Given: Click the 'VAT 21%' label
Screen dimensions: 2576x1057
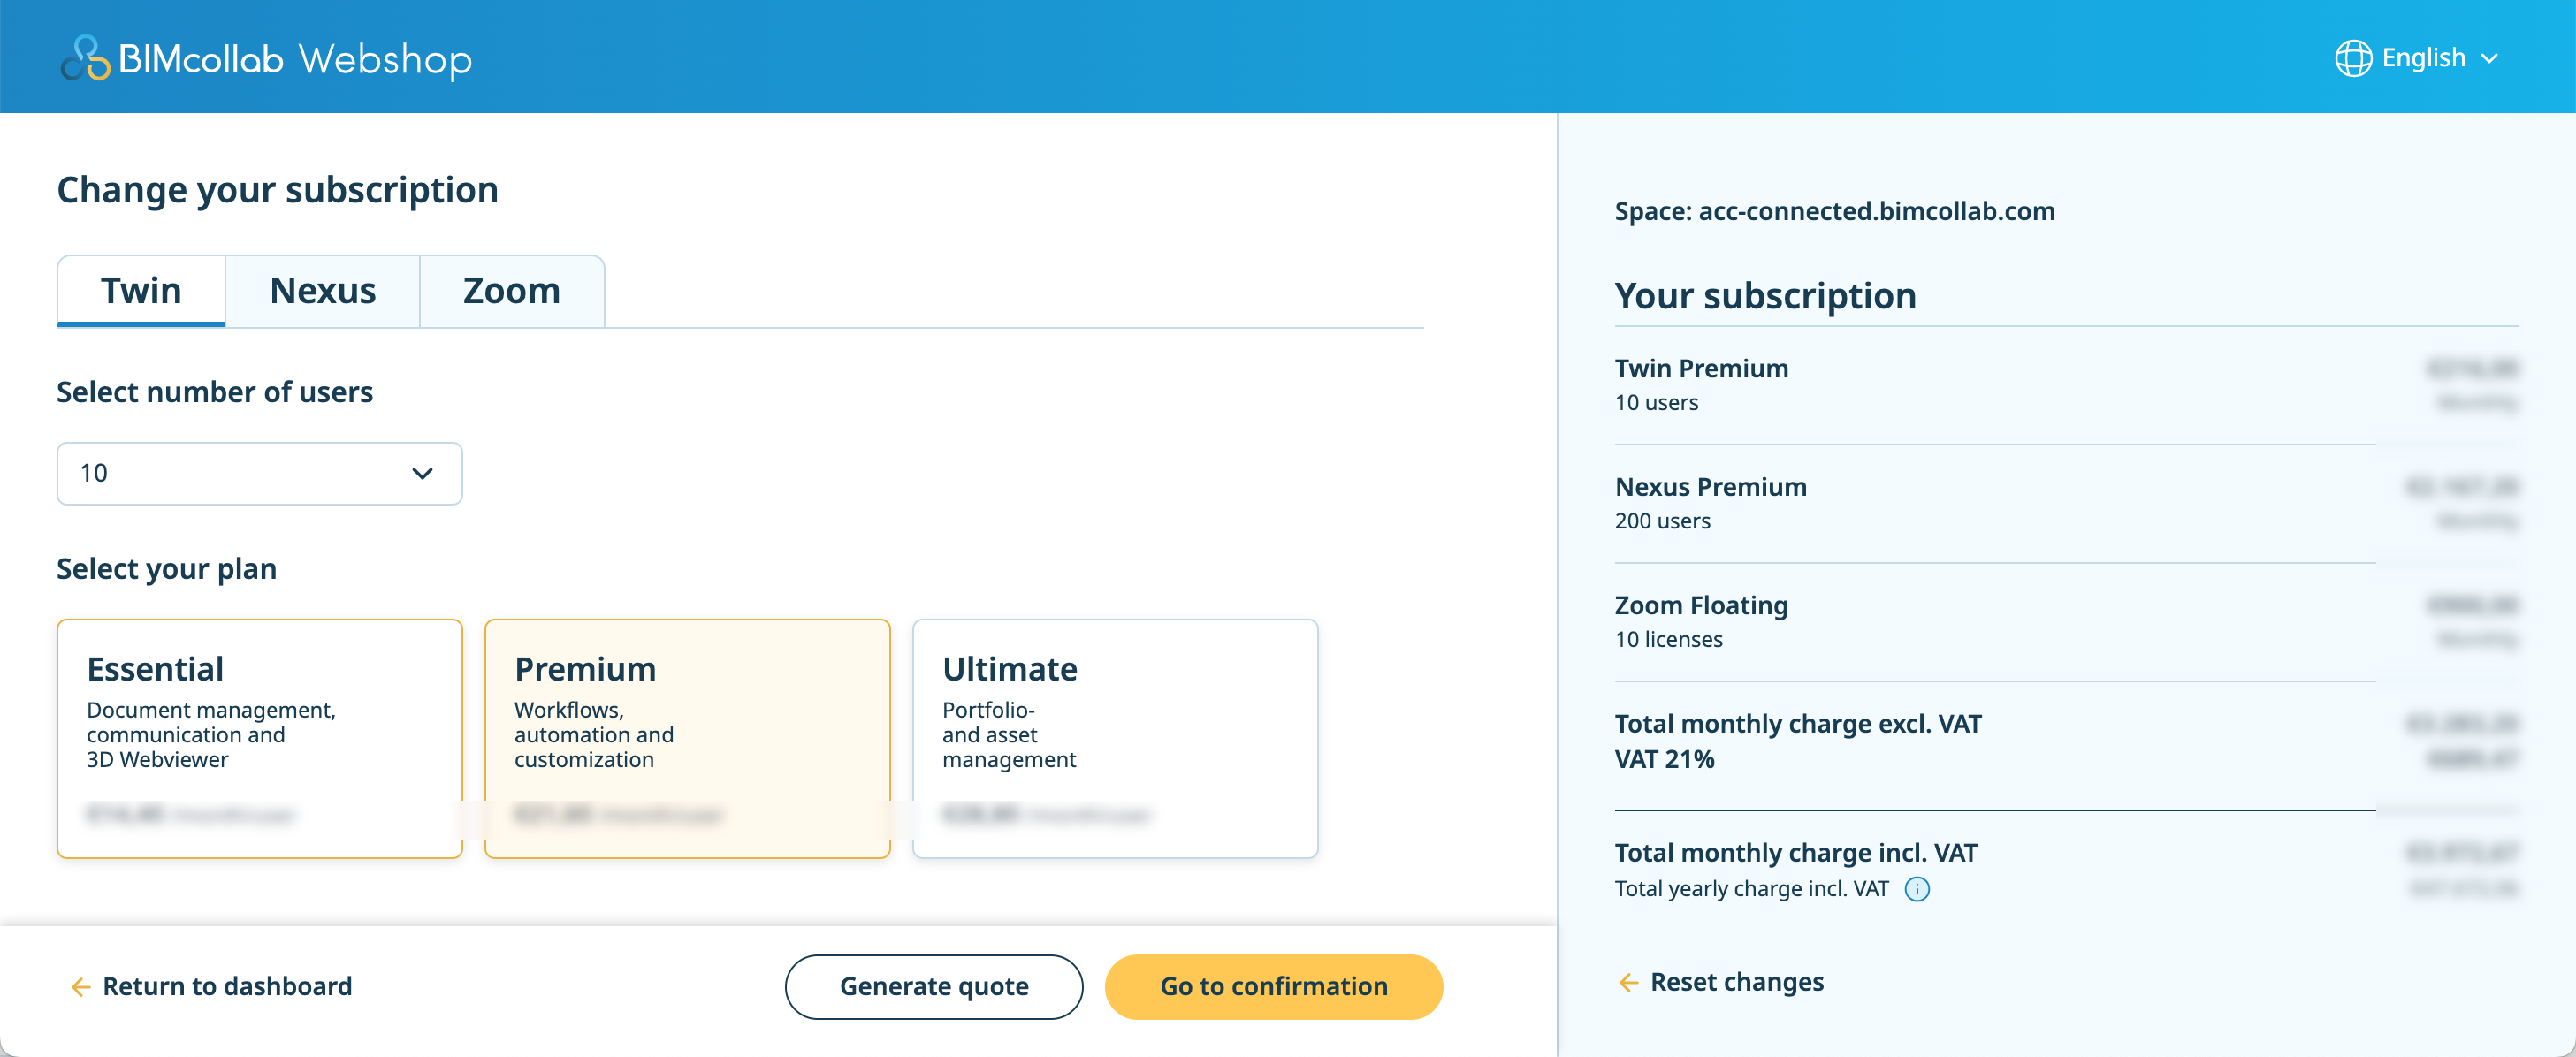Looking at the screenshot, I should tap(1664, 759).
